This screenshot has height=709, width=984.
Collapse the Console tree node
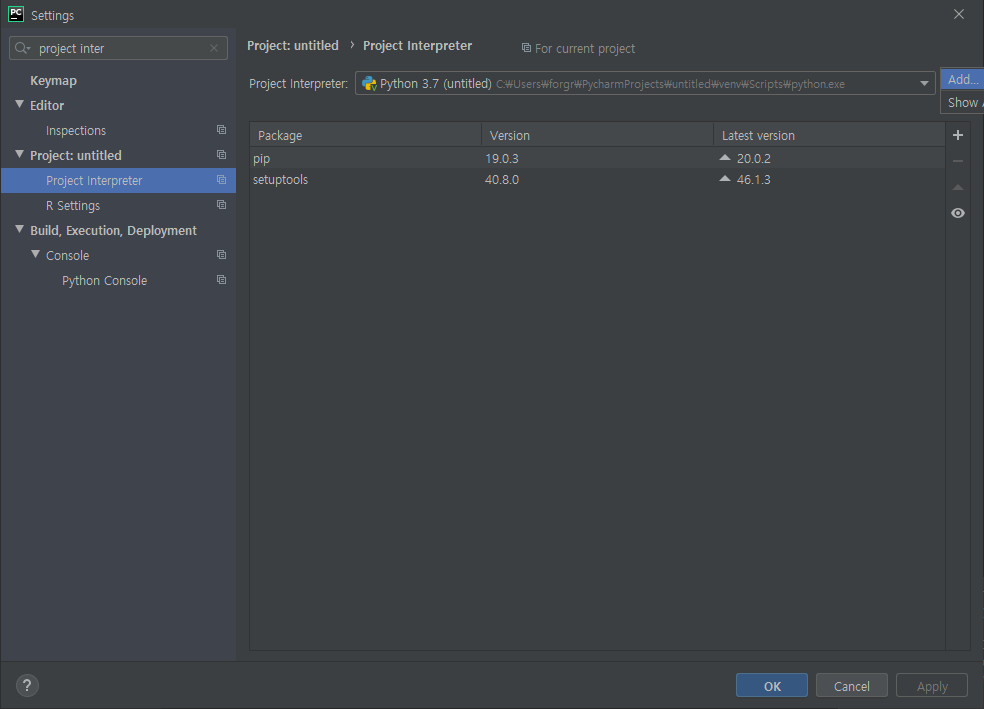35,255
